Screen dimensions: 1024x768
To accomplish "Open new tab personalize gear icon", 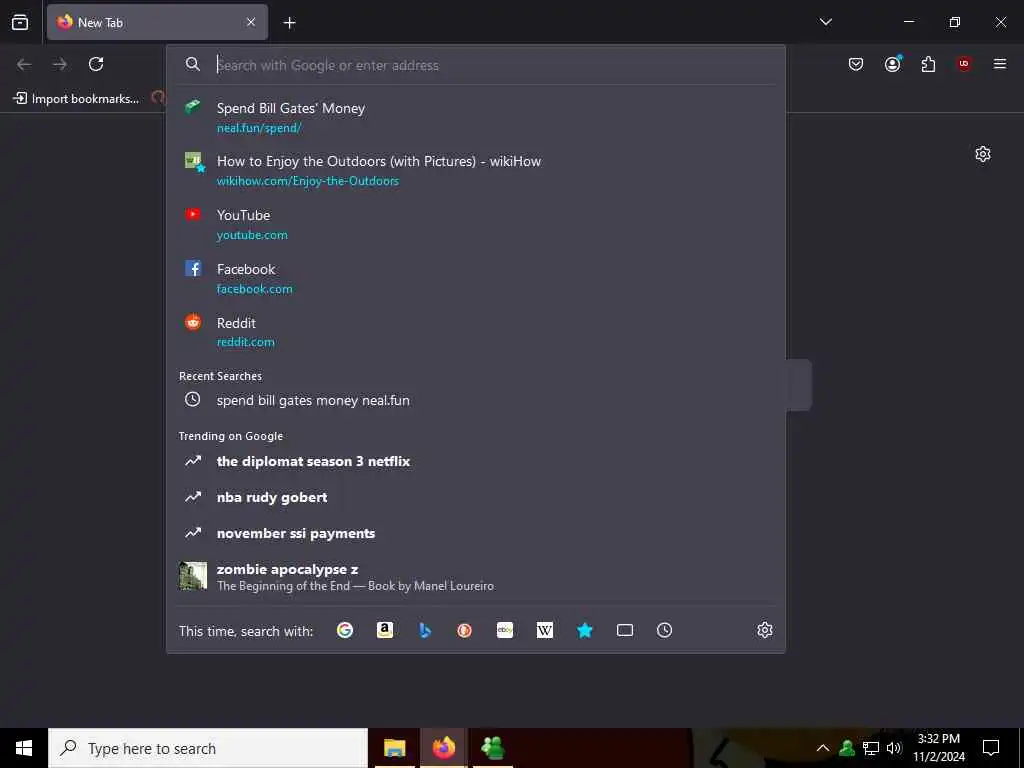I will 983,154.
